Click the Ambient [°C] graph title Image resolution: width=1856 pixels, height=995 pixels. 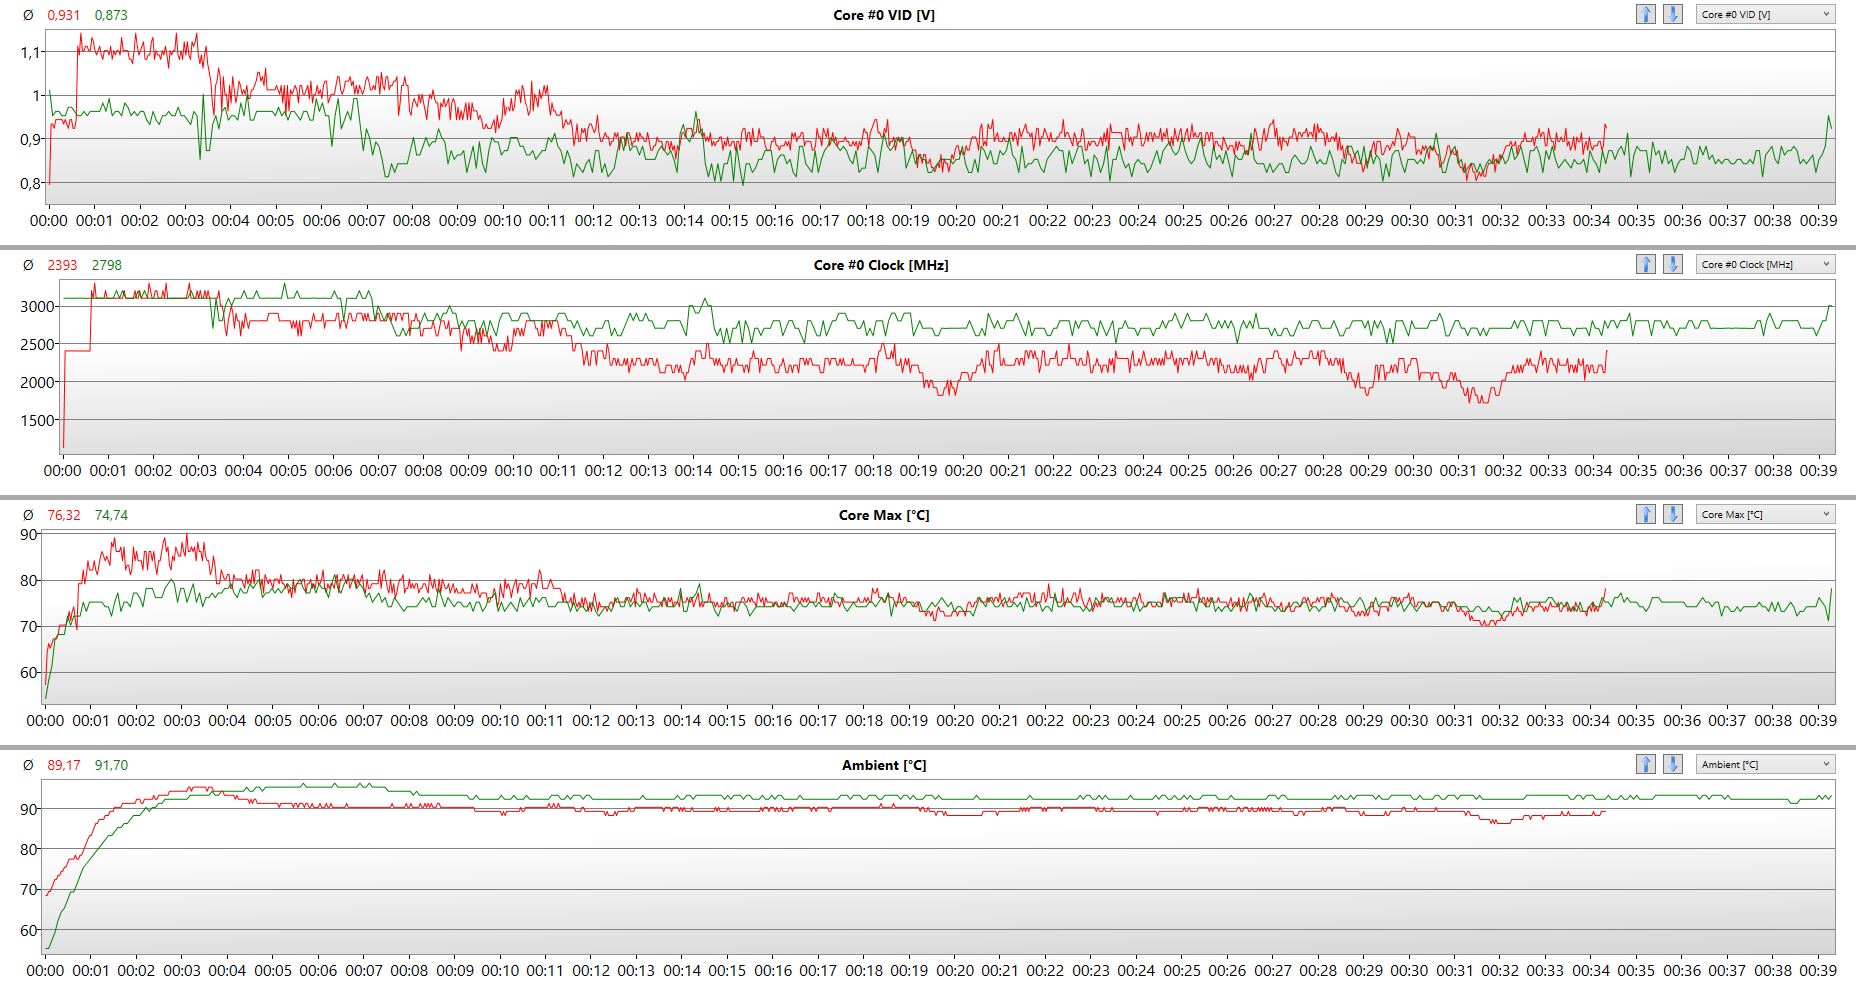click(x=884, y=765)
